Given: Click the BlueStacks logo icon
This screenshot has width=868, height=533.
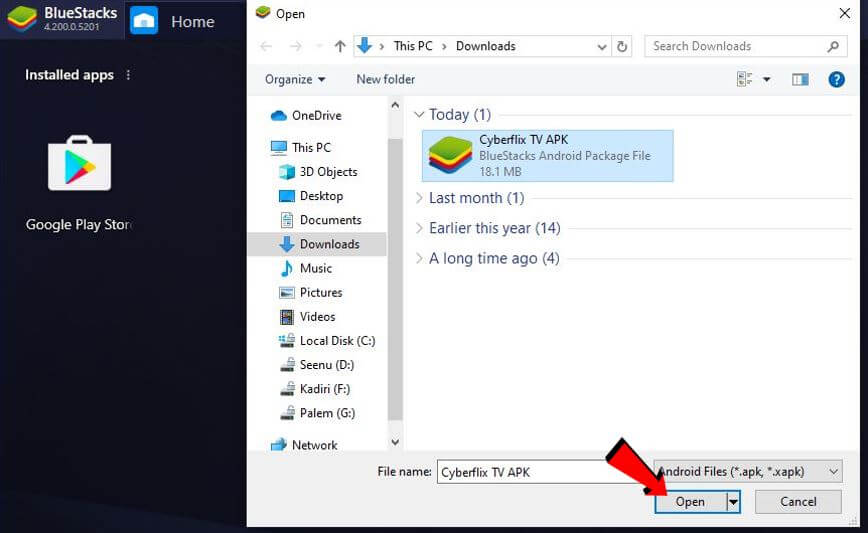Looking at the screenshot, I should (x=23, y=18).
